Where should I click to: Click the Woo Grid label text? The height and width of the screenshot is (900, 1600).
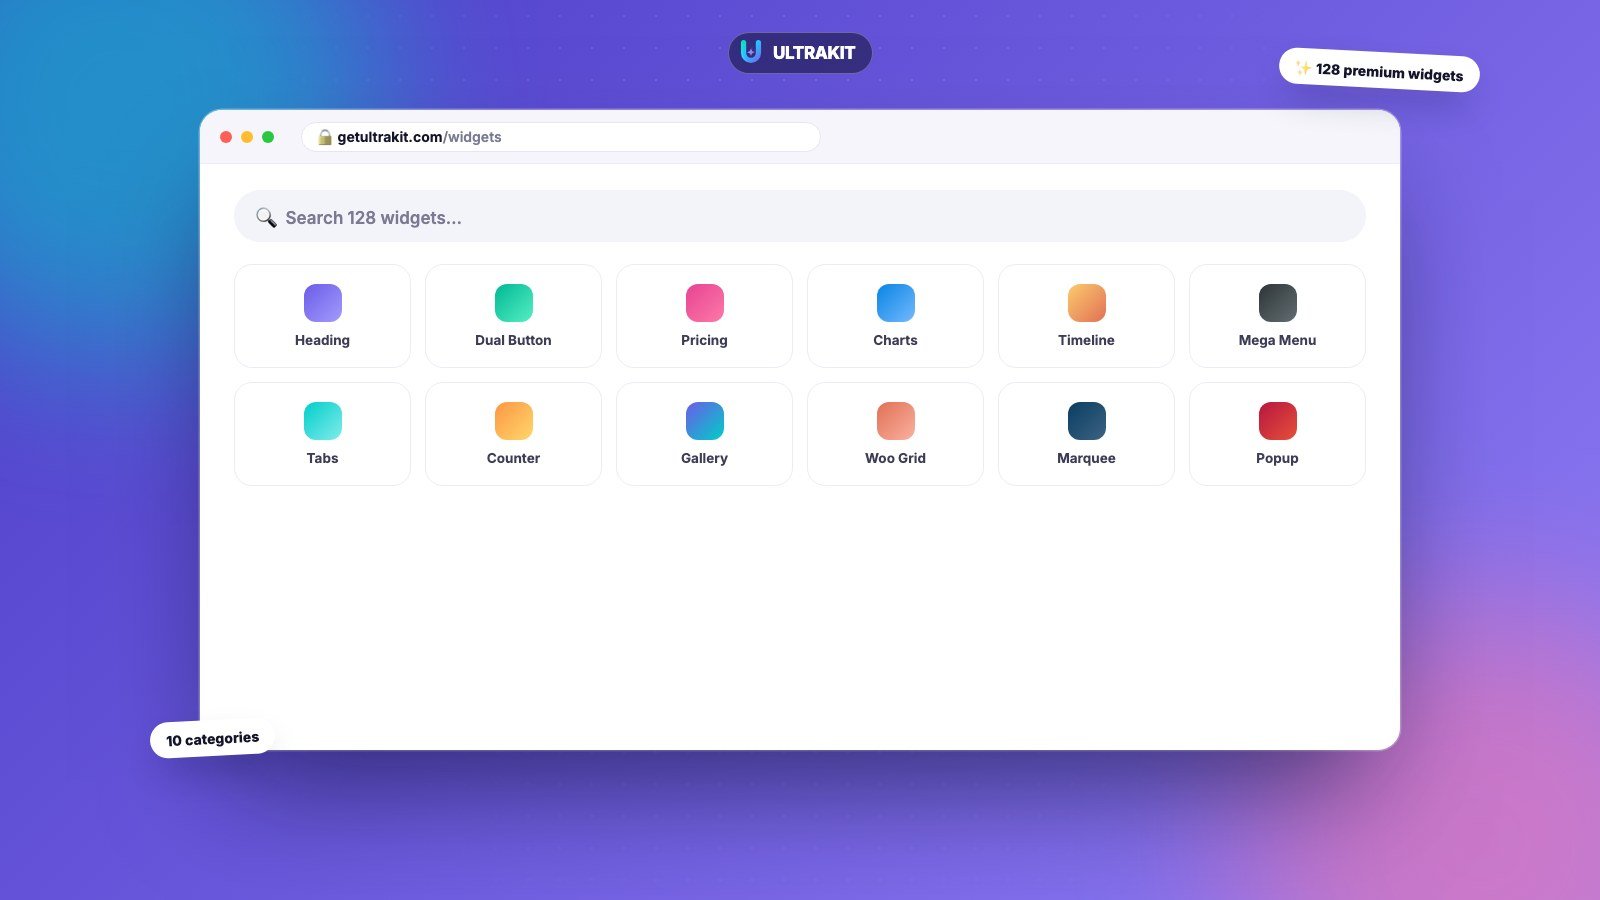tap(895, 458)
